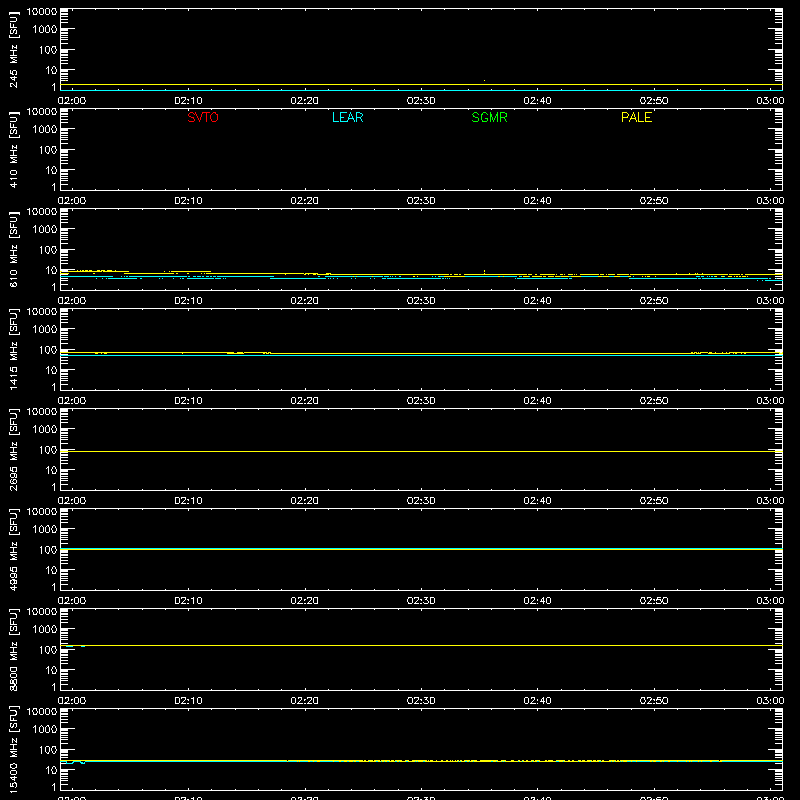This screenshot has height=800, width=800.
Task: Click the green SGMR legend label
Action: [x=489, y=117]
